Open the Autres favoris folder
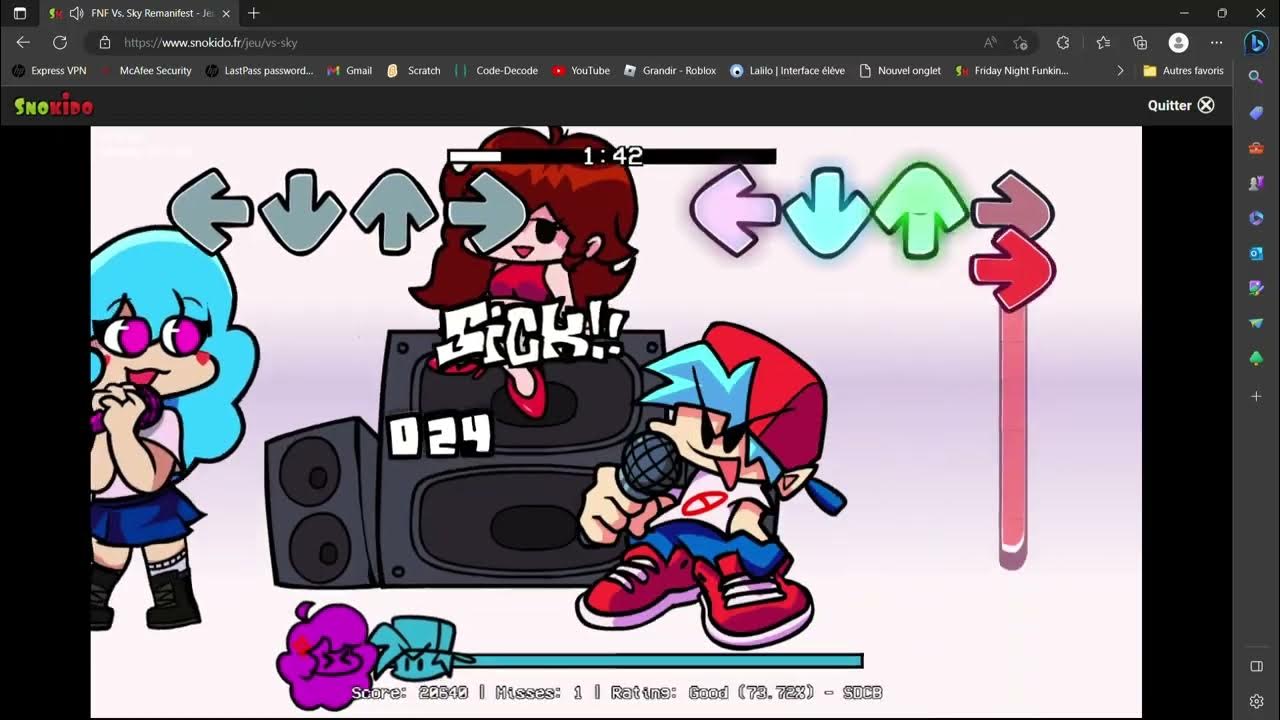1280x720 pixels. click(1183, 70)
